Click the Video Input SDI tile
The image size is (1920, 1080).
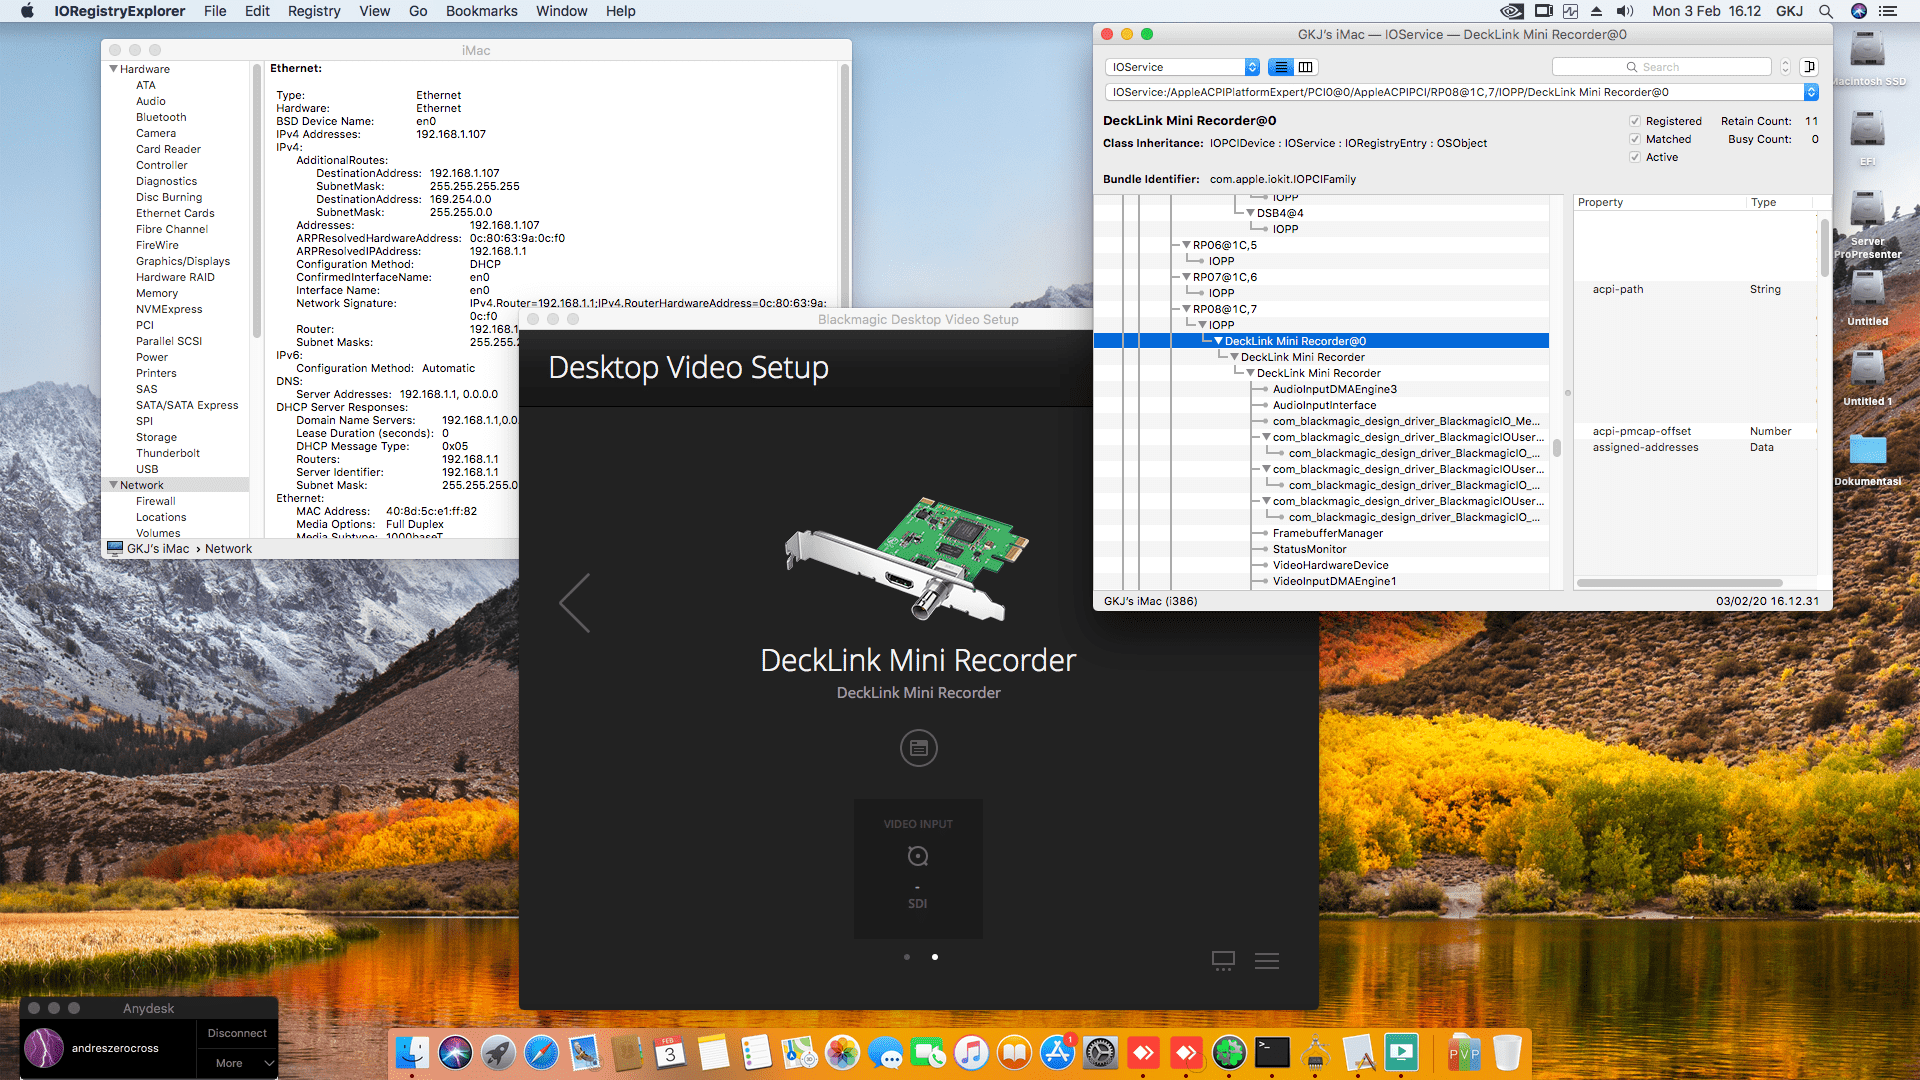pos(918,868)
